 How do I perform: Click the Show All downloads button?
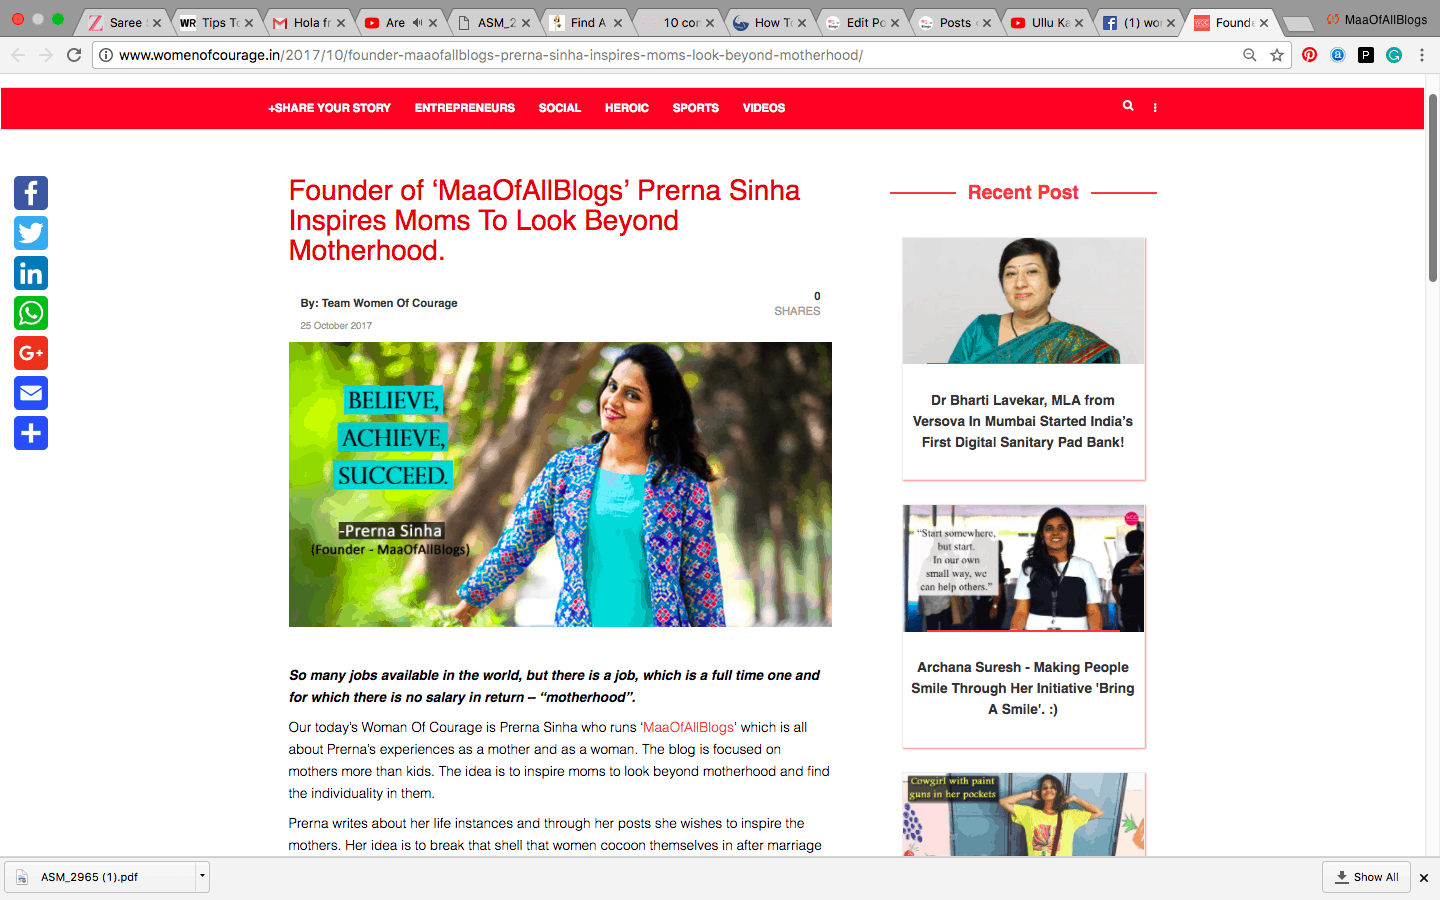(1366, 877)
